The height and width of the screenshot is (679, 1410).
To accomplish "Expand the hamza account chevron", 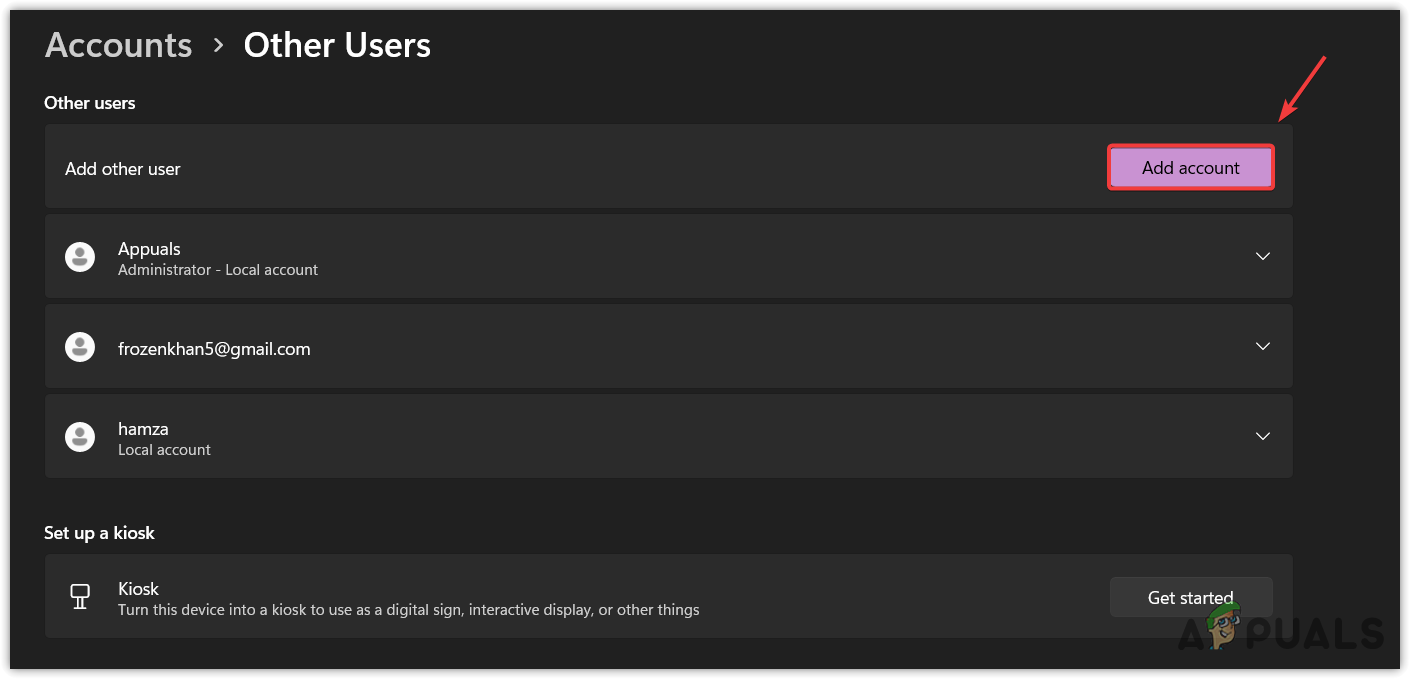I will (x=1263, y=436).
